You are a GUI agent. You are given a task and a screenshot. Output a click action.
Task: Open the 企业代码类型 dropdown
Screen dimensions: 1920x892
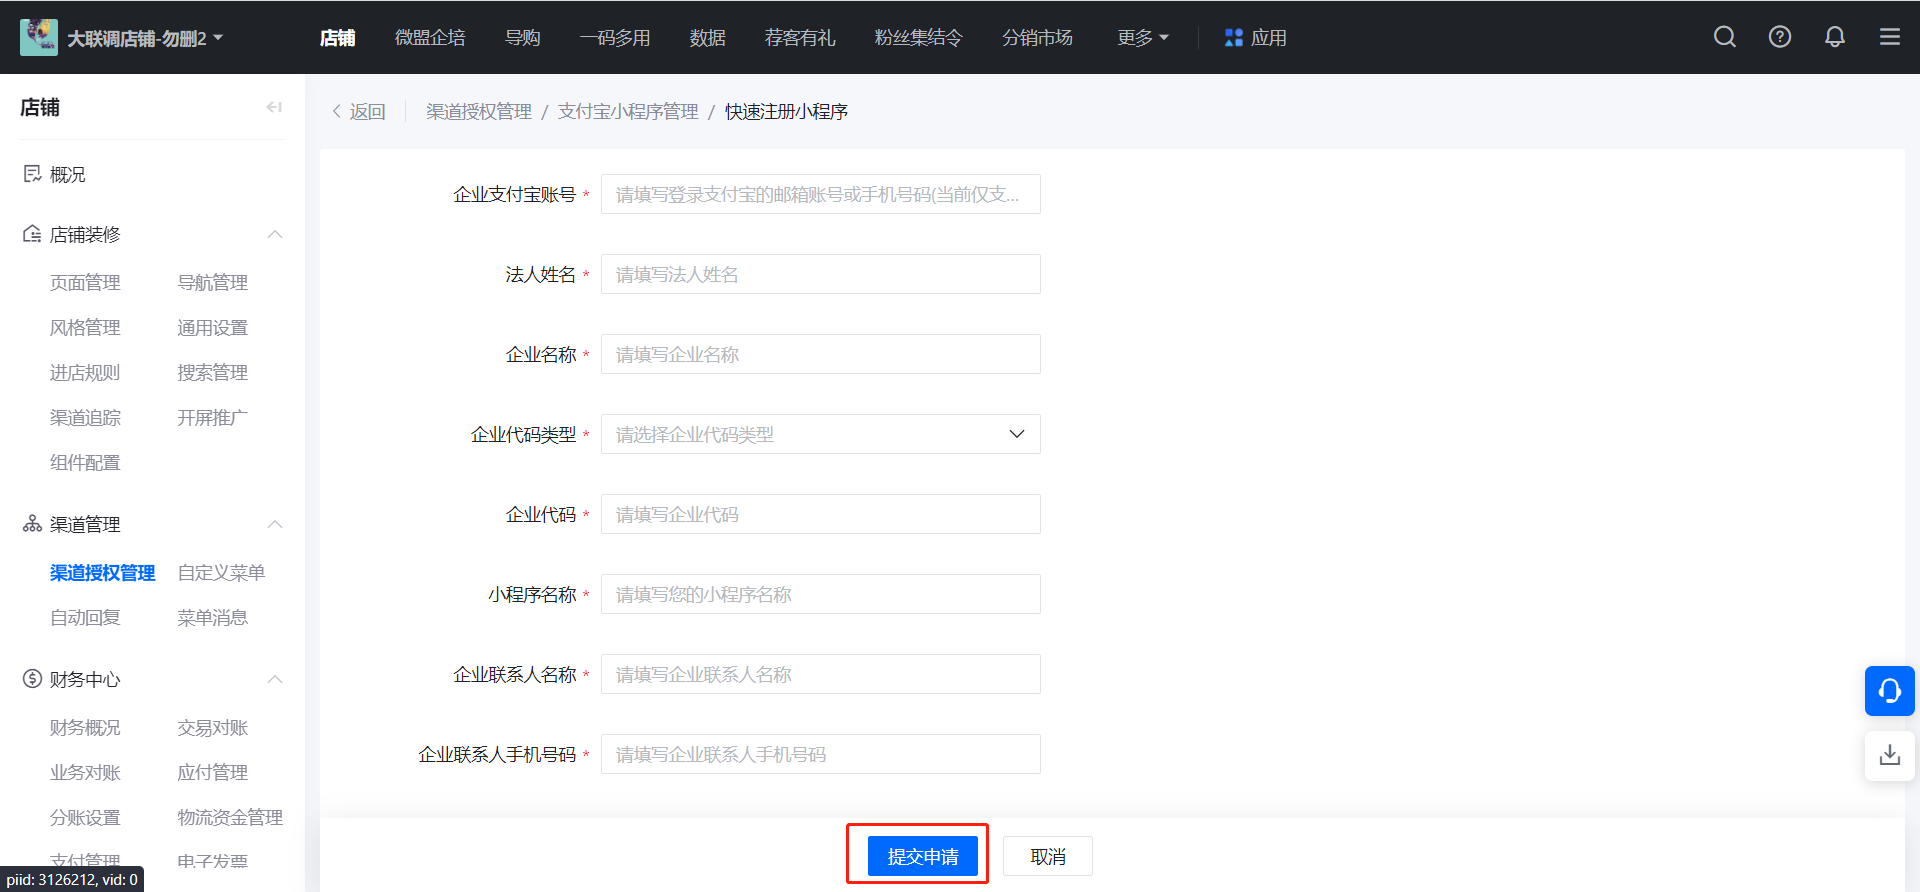pyautogui.click(x=820, y=434)
